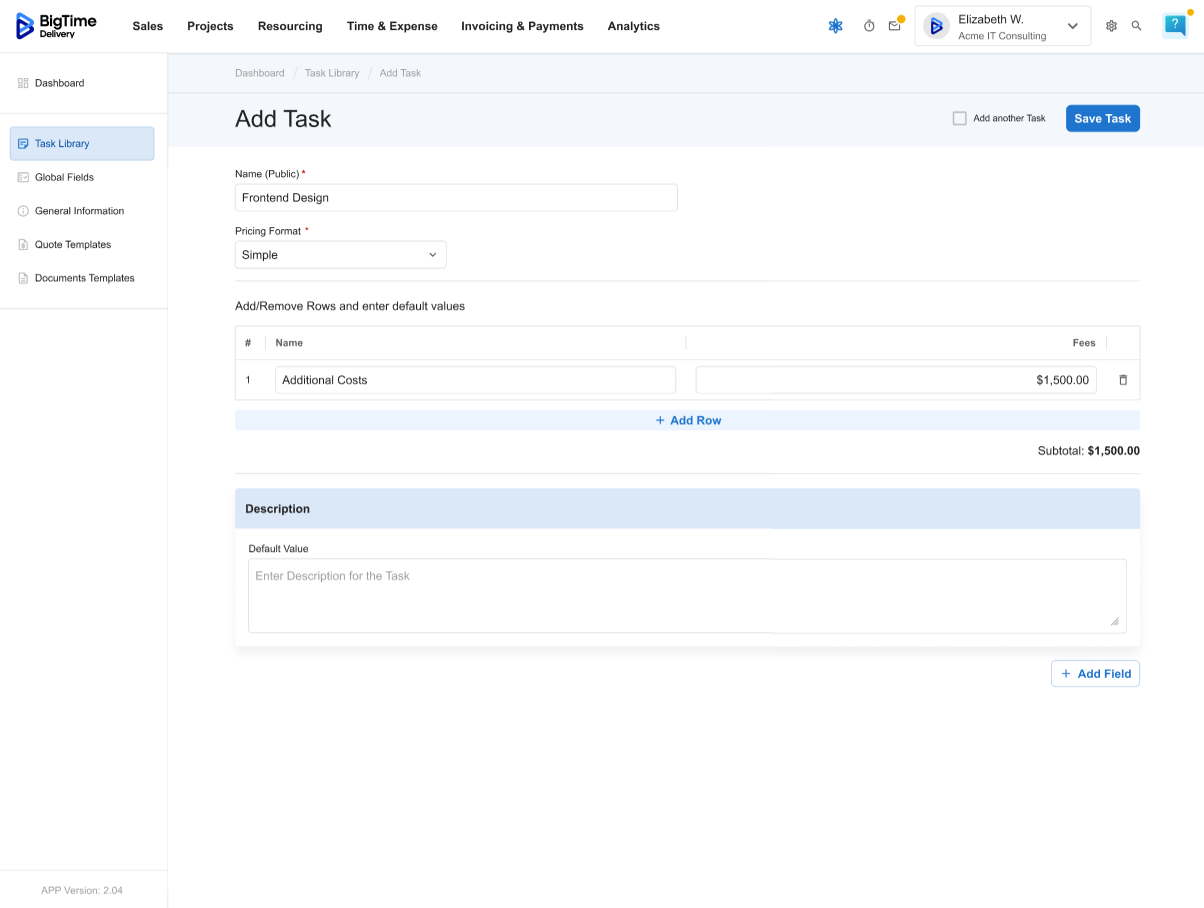Click the Save Task button
This screenshot has height=908, width=1204.
point(1102,118)
